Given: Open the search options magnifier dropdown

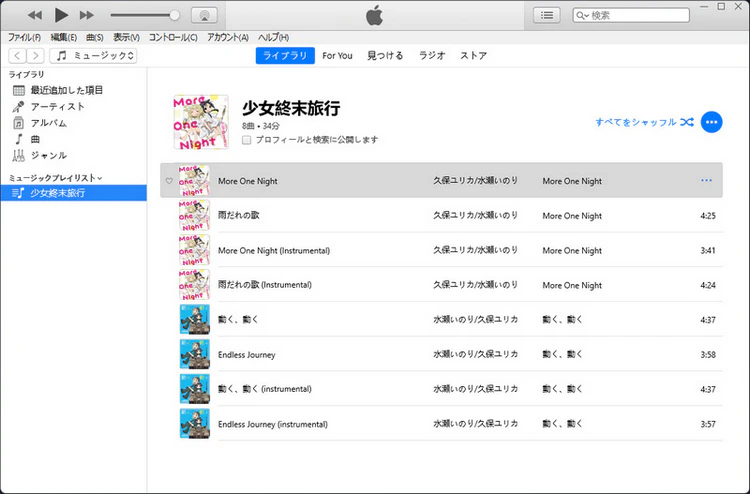Looking at the screenshot, I should point(582,15).
